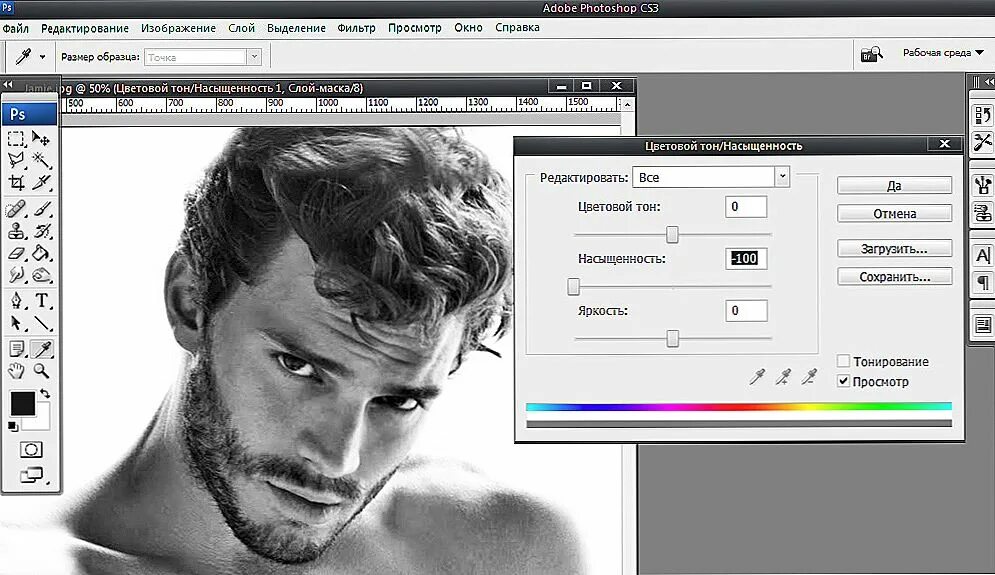Screen dimensions: 995x575
Task: Open the Clone Source panel icon
Action: (982, 212)
